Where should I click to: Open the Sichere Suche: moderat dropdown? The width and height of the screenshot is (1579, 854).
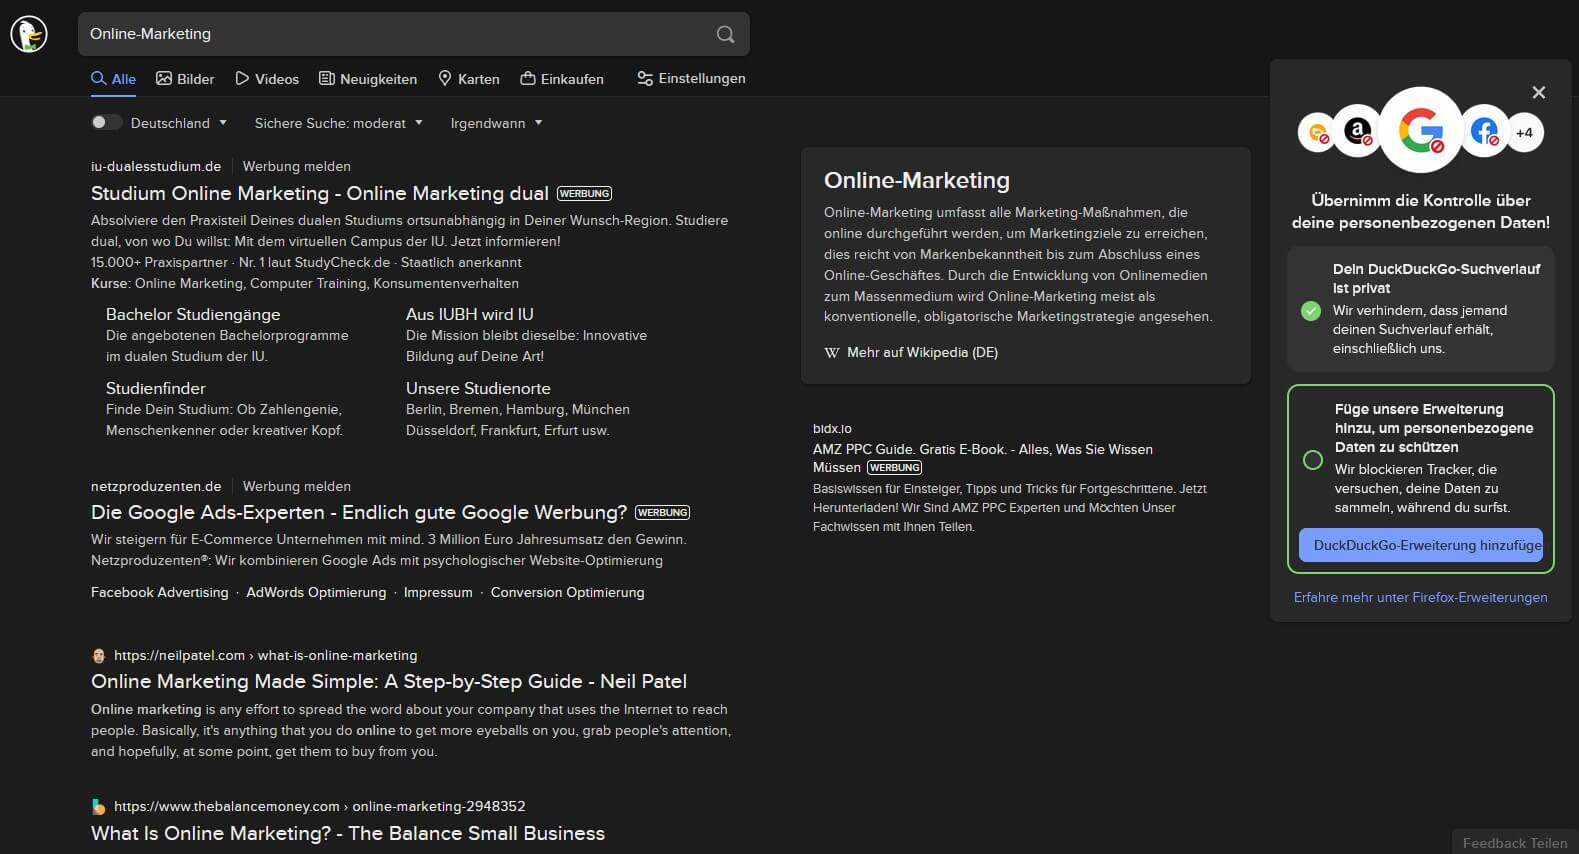[x=339, y=123]
